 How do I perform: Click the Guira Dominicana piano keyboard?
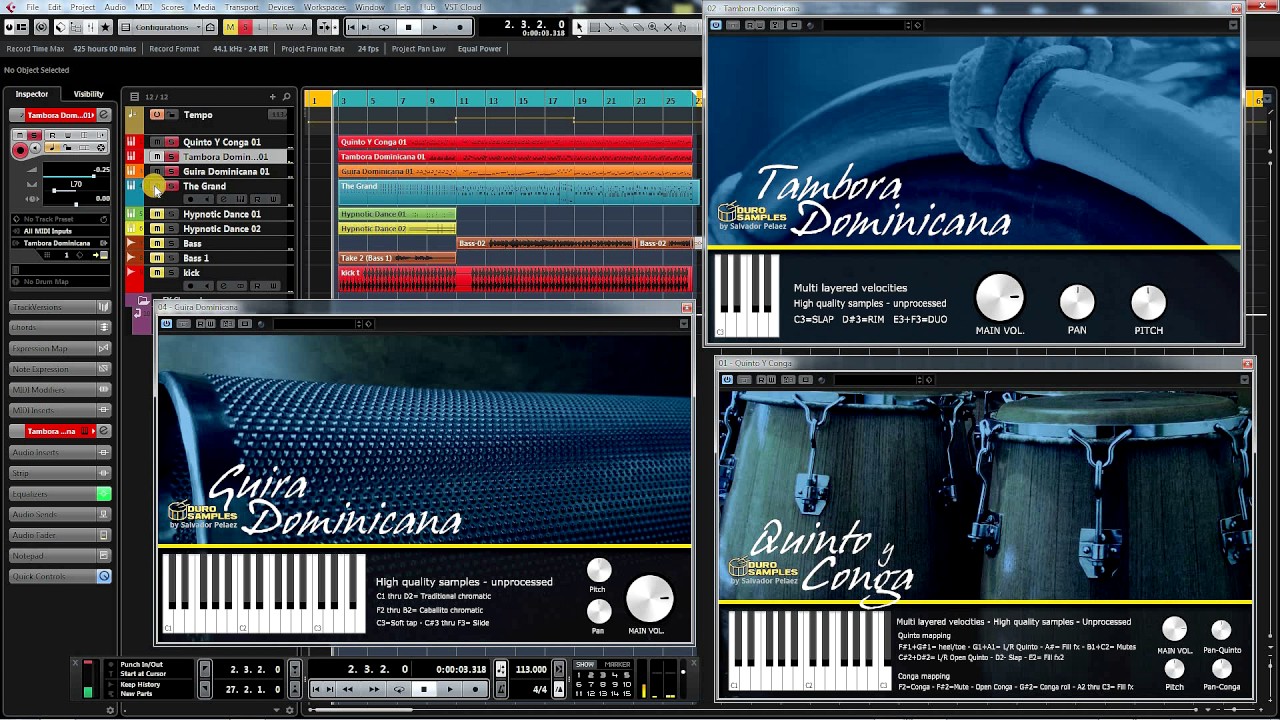click(x=264, y=594)
